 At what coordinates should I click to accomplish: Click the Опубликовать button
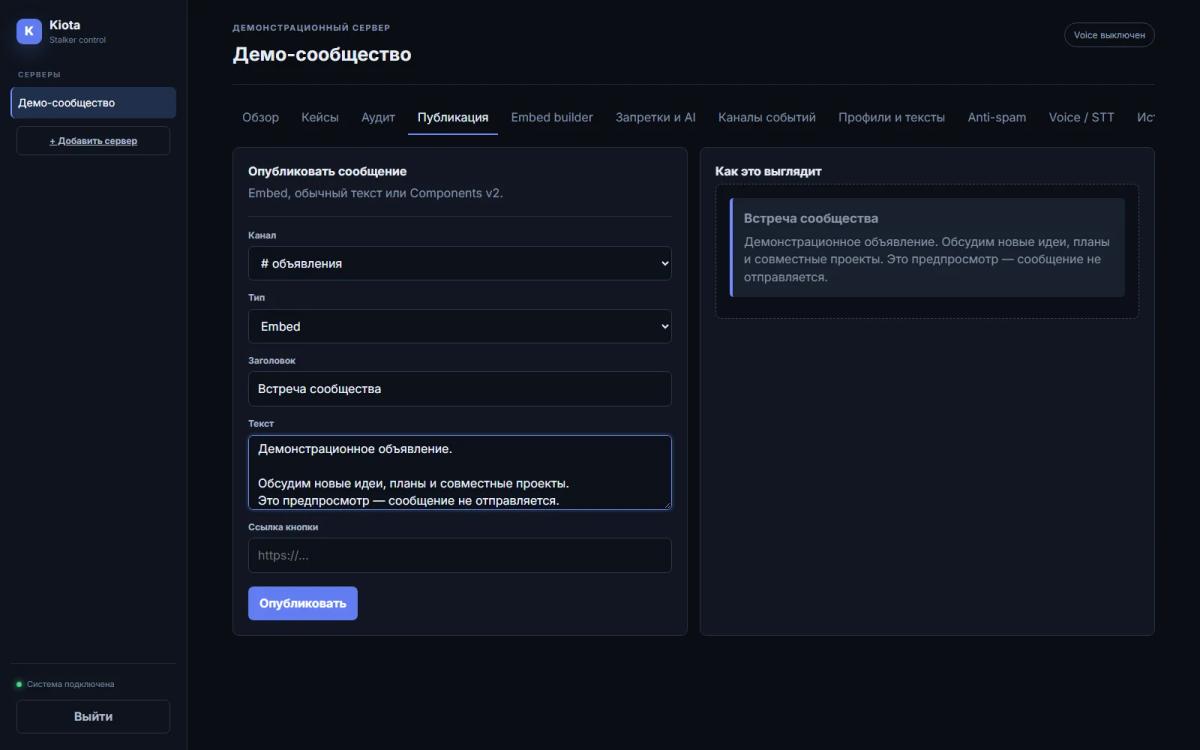pos(303,603)
